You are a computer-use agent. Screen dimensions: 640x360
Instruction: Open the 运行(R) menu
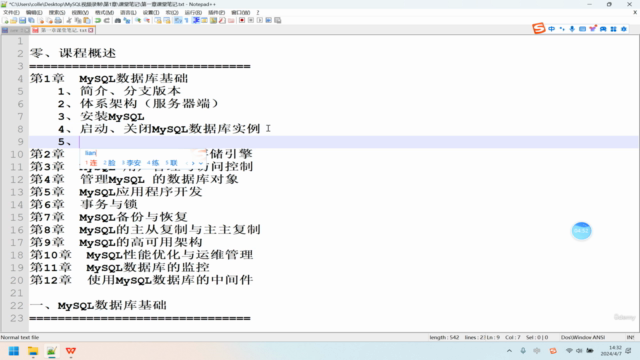[193, 13]
